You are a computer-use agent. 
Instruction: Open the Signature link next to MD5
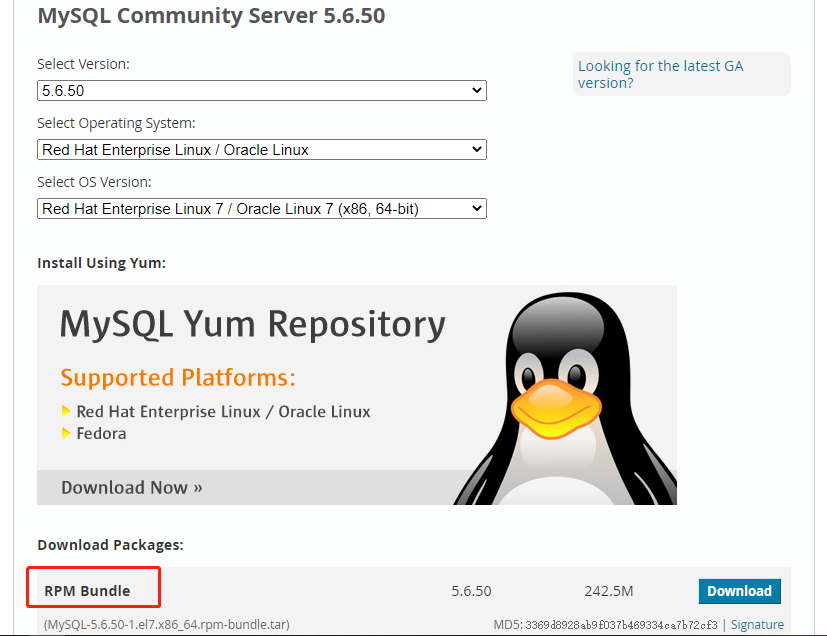(757, 625)
